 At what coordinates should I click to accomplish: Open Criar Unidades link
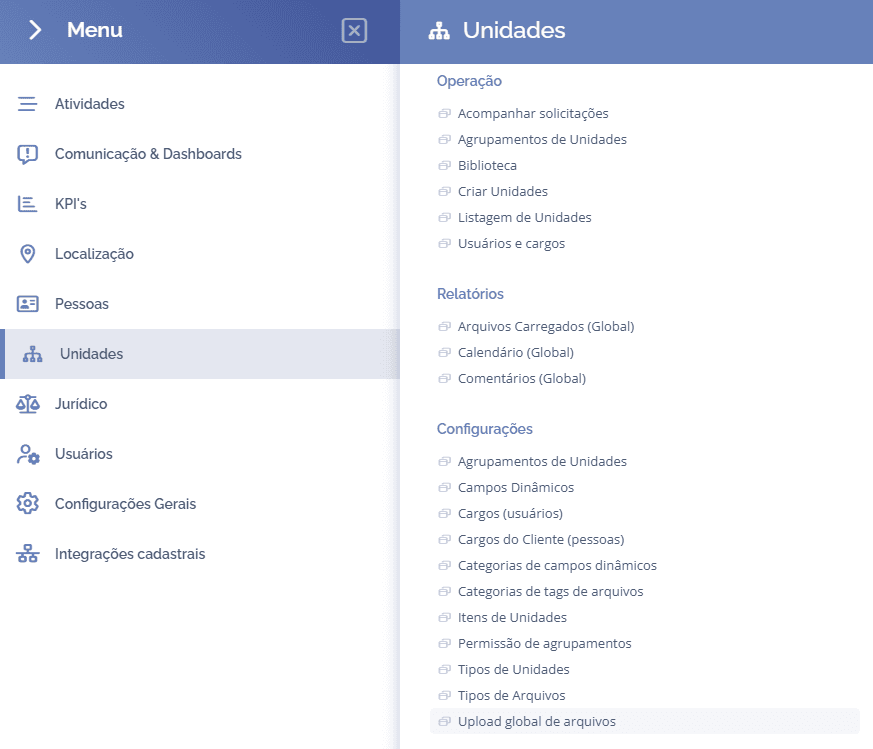[503, 192]
